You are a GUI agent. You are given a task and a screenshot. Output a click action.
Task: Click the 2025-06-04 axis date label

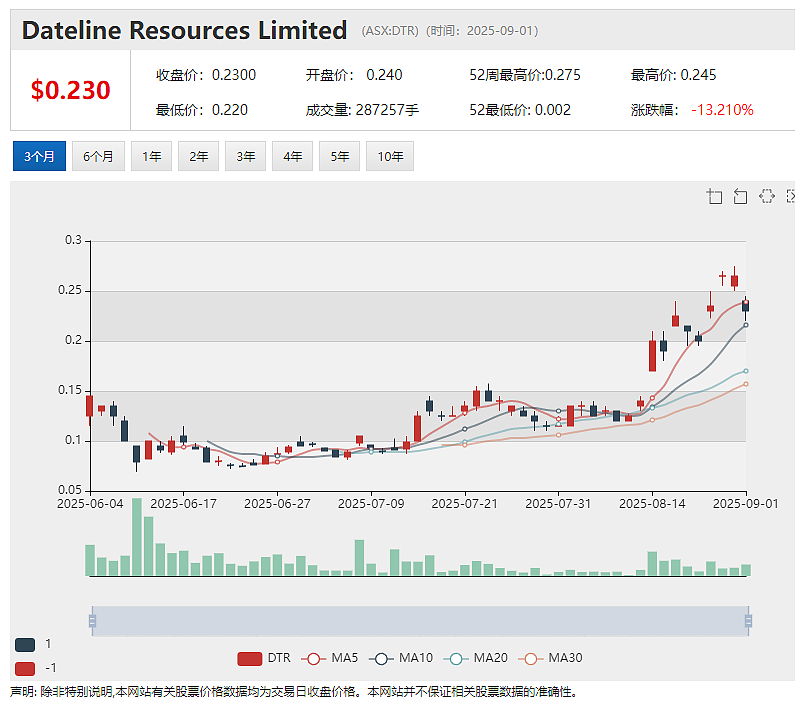(90, 504)
